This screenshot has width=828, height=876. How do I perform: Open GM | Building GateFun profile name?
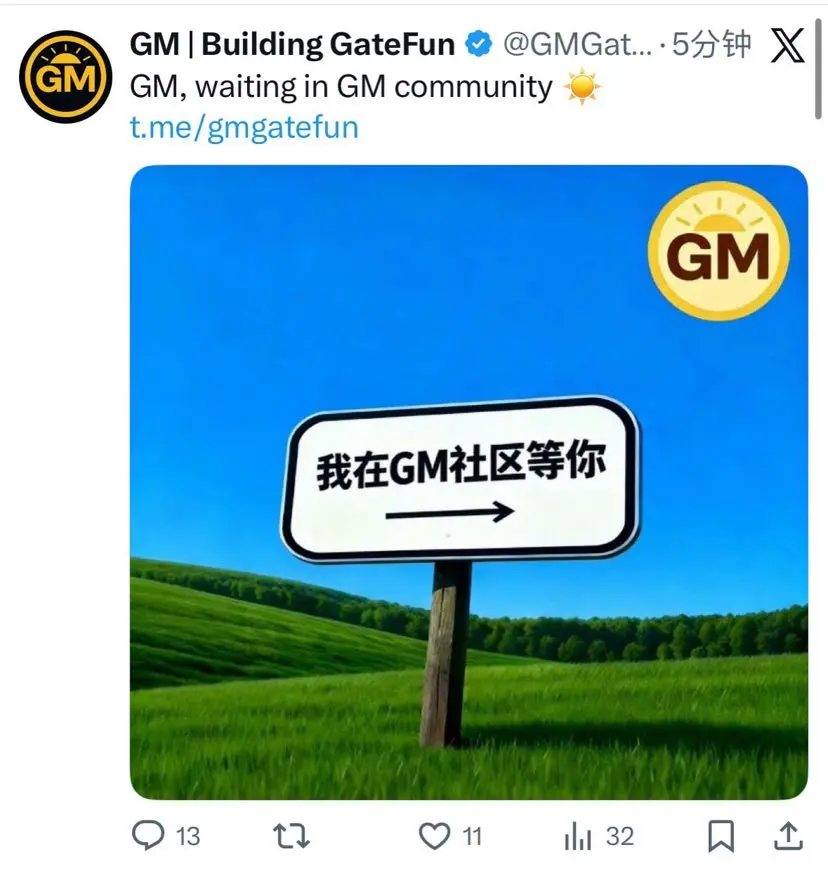pyautogui.click(x=292, y=44)
